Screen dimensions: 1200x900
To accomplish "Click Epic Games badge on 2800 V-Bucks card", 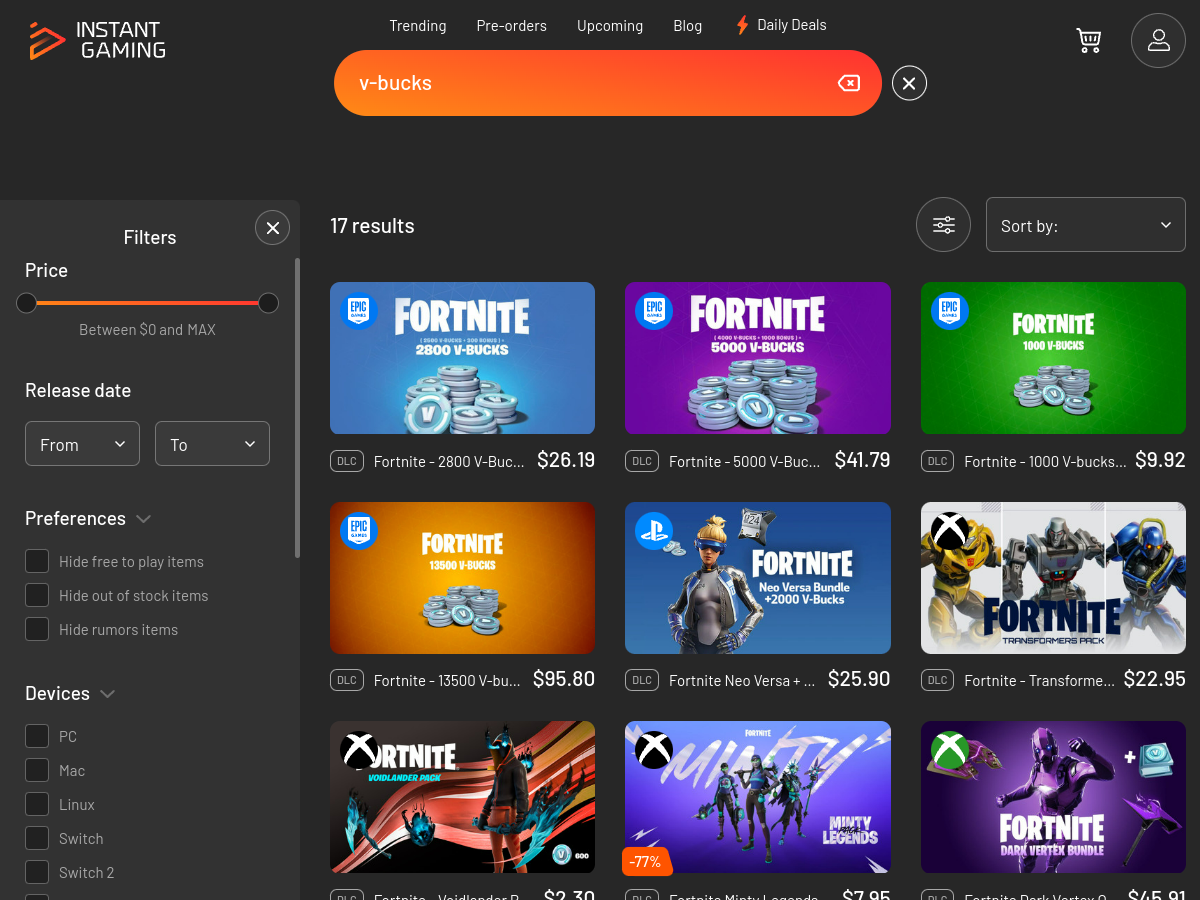I will pos(358,311).
